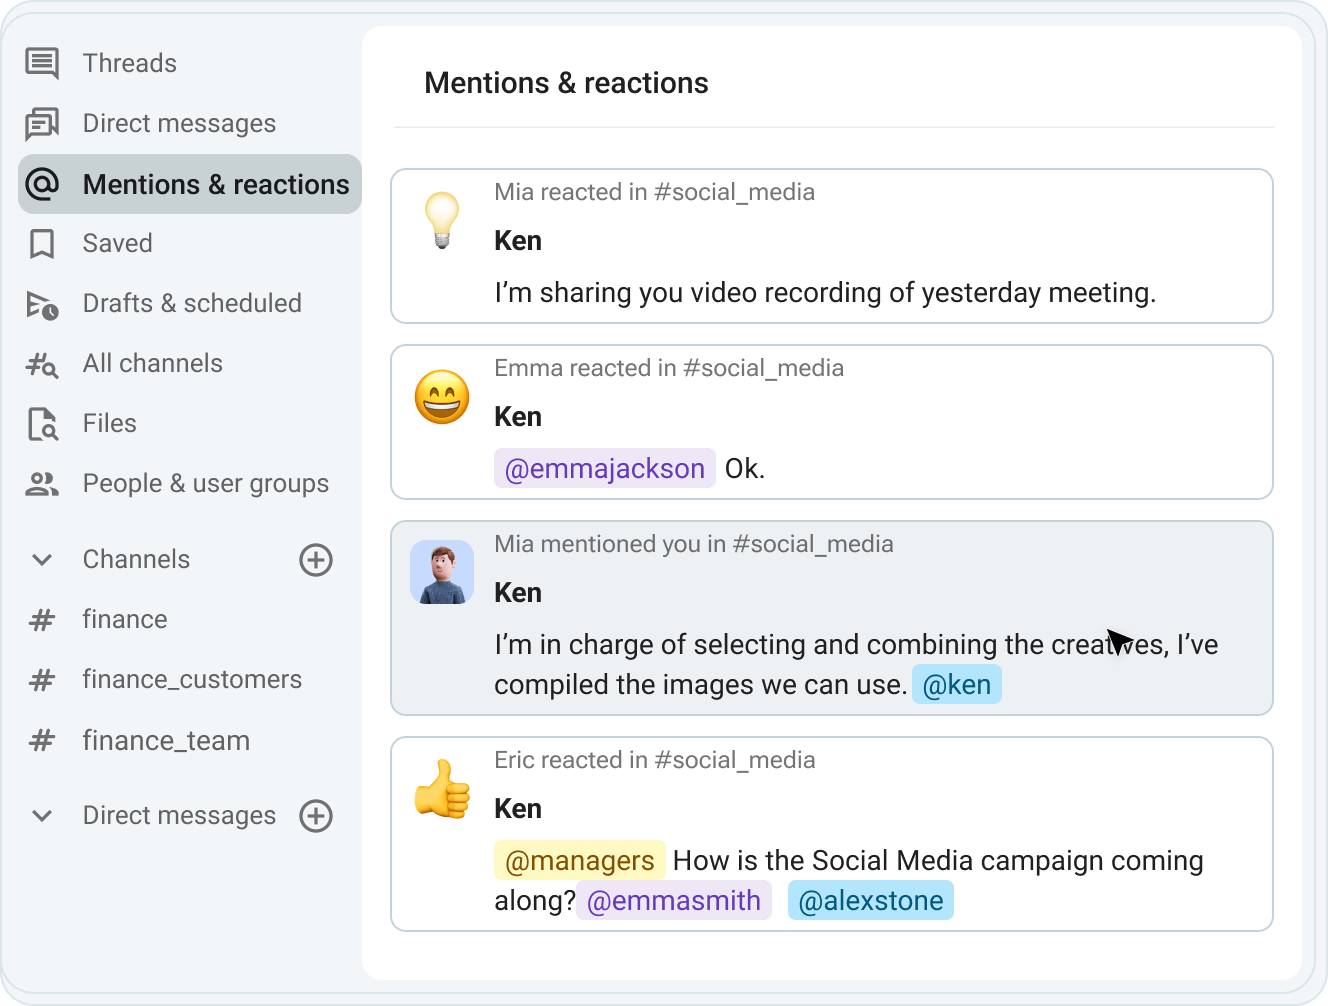
Task: Click the @alexstone mention tag
Action: [871, 900]
